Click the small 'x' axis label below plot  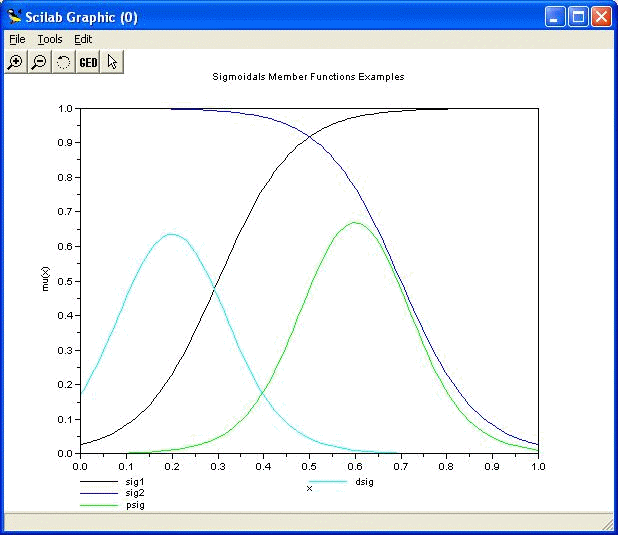(309, 489)
